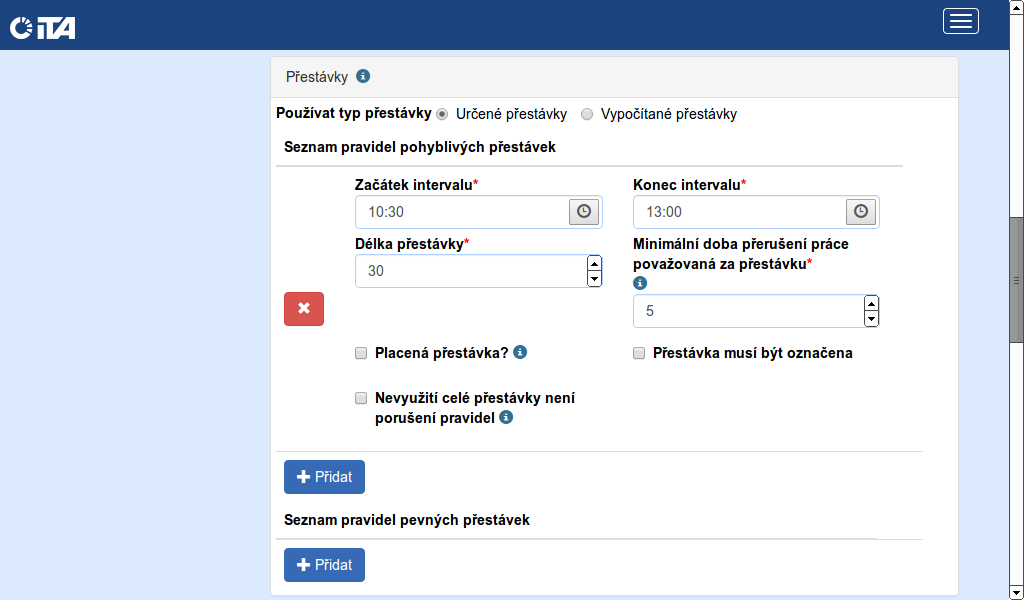The height and width of the screenshot is (600, 1024).
Task: Select Určené přestávky radio option
Action: click(x=442, y=114)
